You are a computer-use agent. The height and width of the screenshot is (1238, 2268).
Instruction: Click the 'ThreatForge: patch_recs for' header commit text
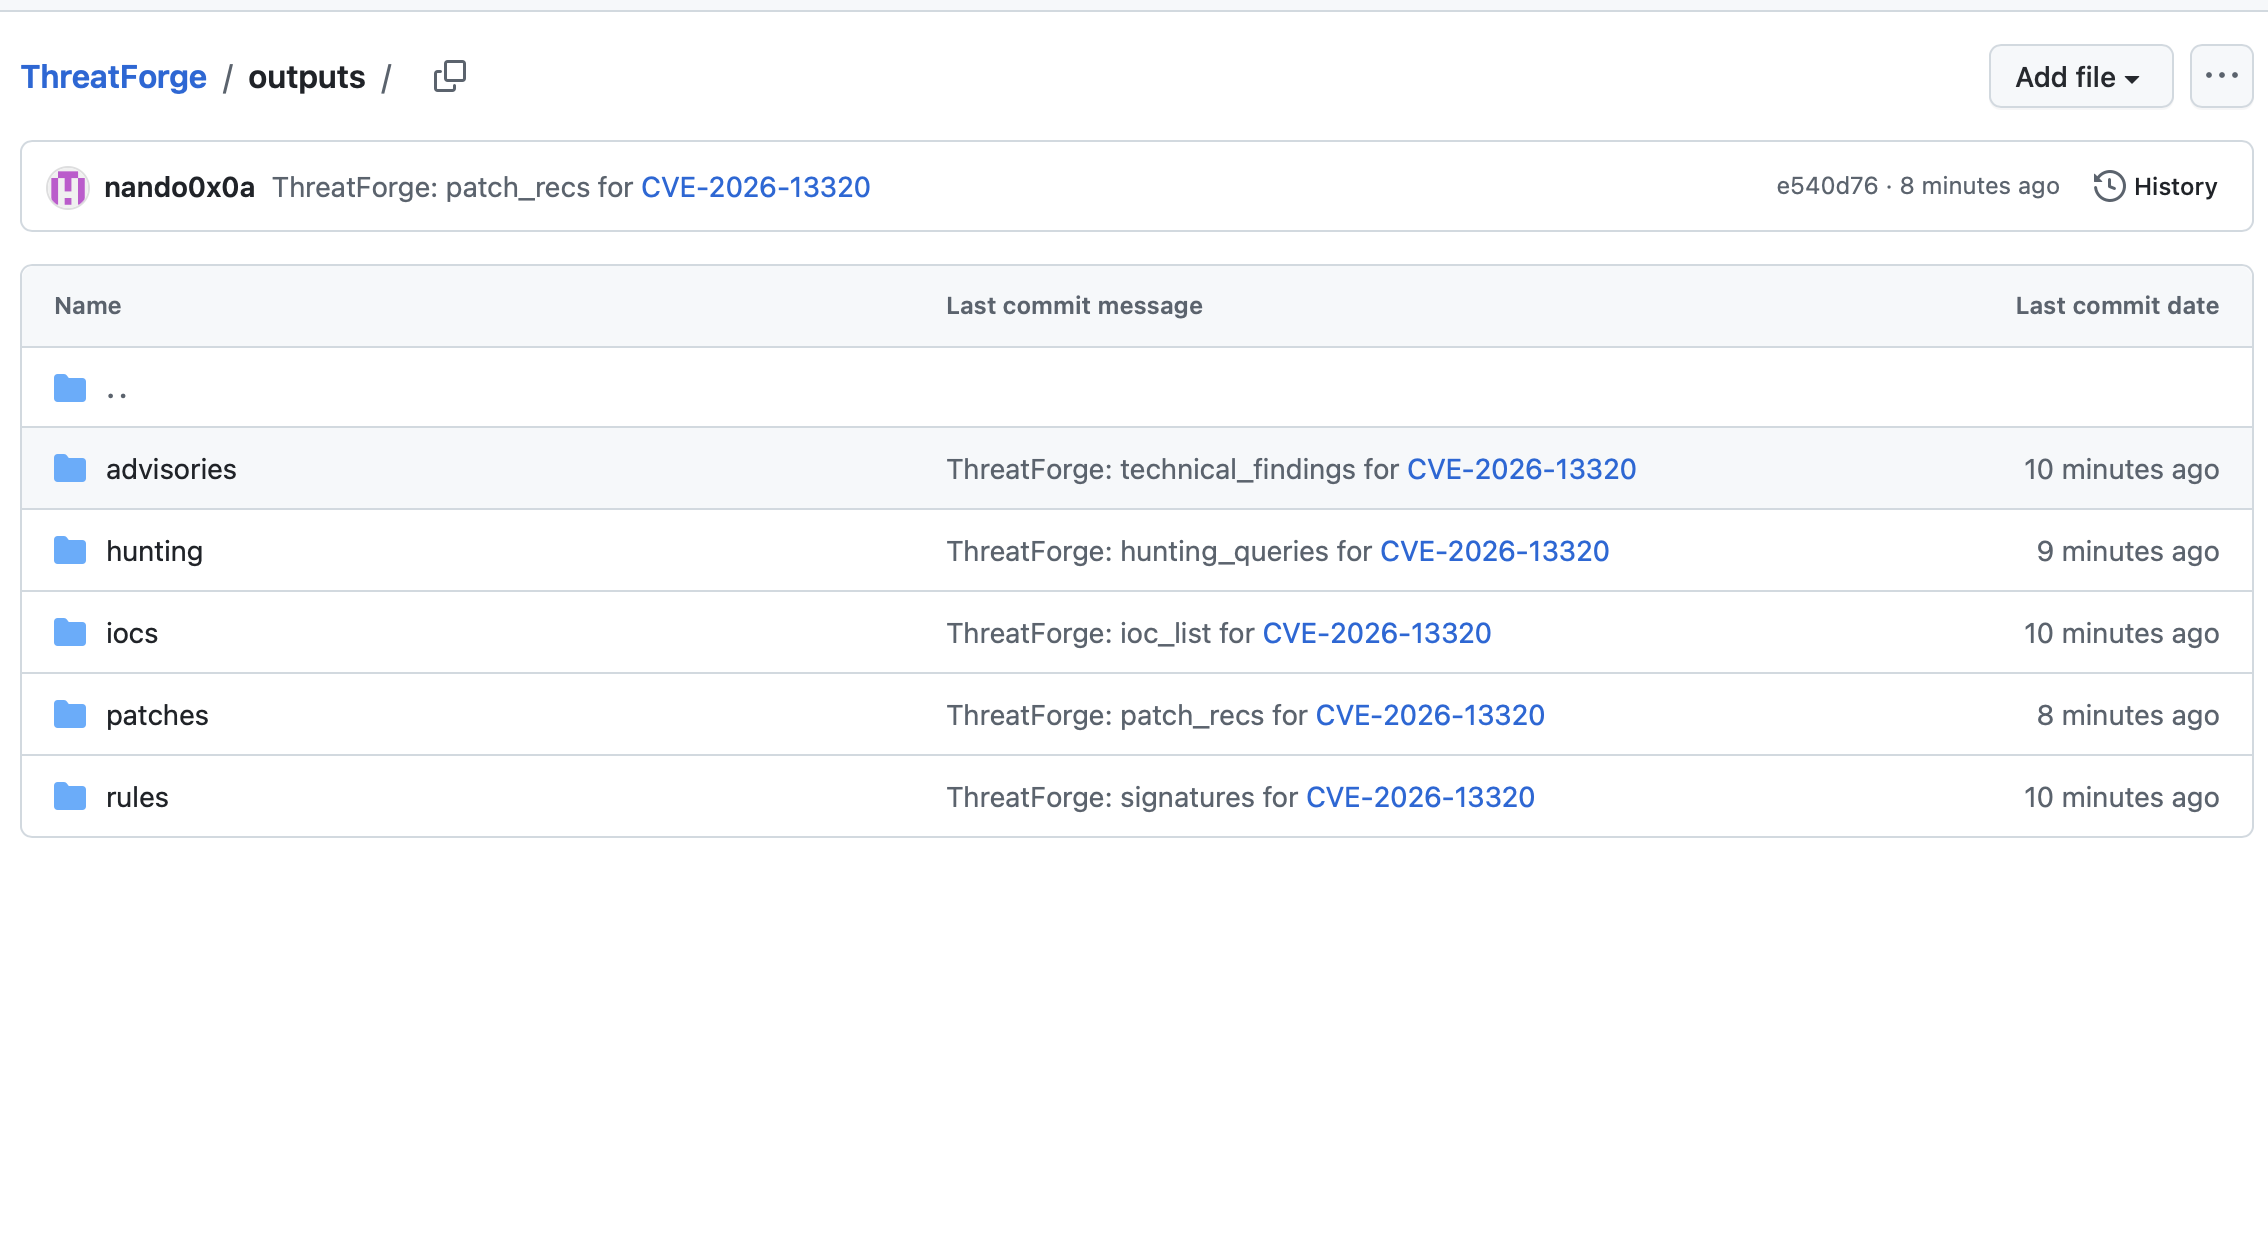tap(452, 187)
